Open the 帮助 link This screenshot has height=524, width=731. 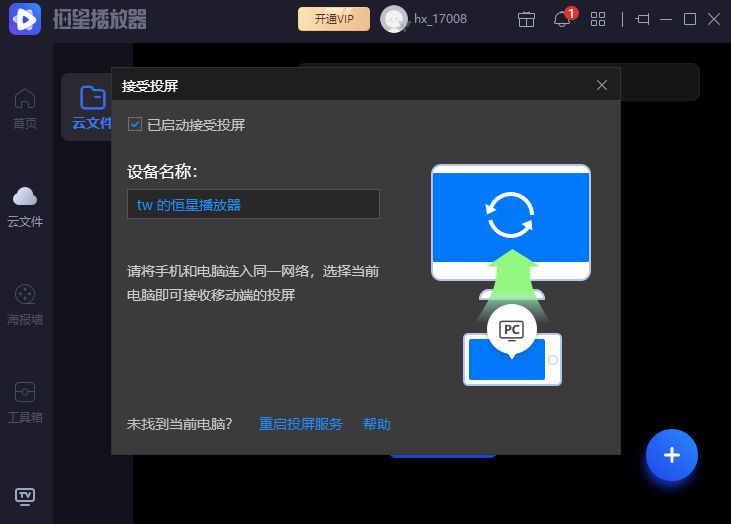(377, 424)
